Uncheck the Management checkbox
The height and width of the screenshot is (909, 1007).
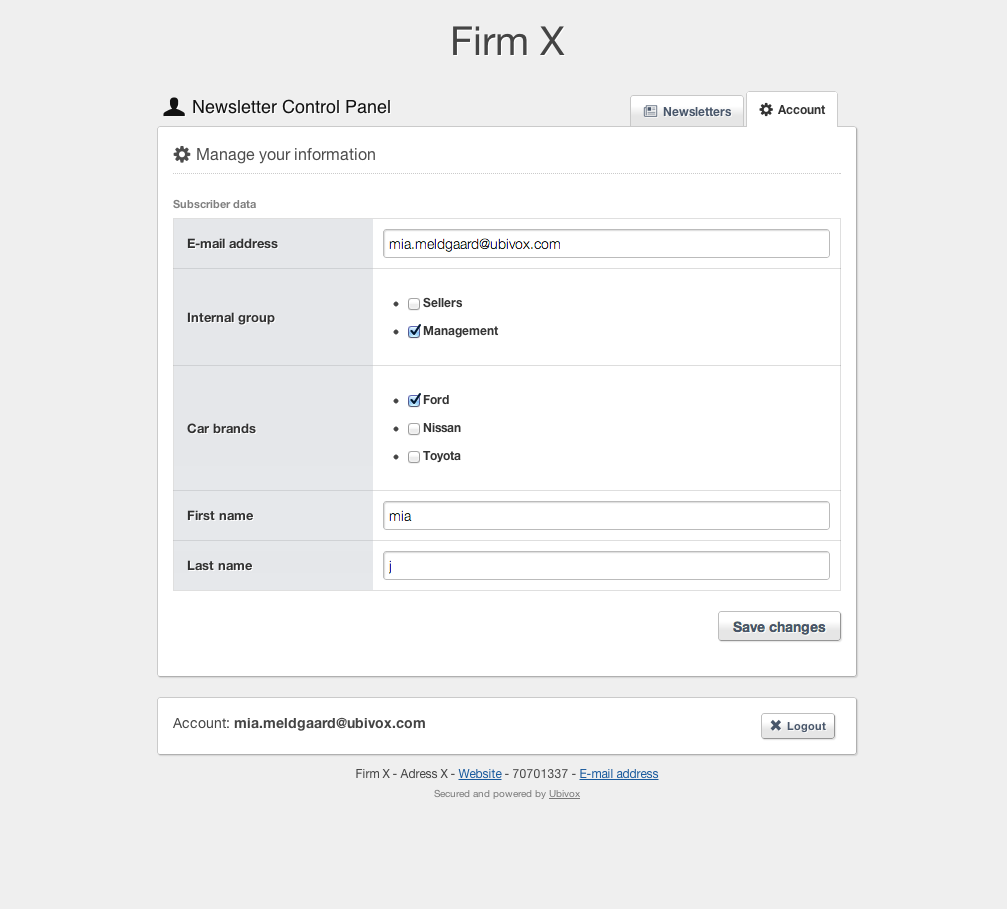click(x=414, y=331)
